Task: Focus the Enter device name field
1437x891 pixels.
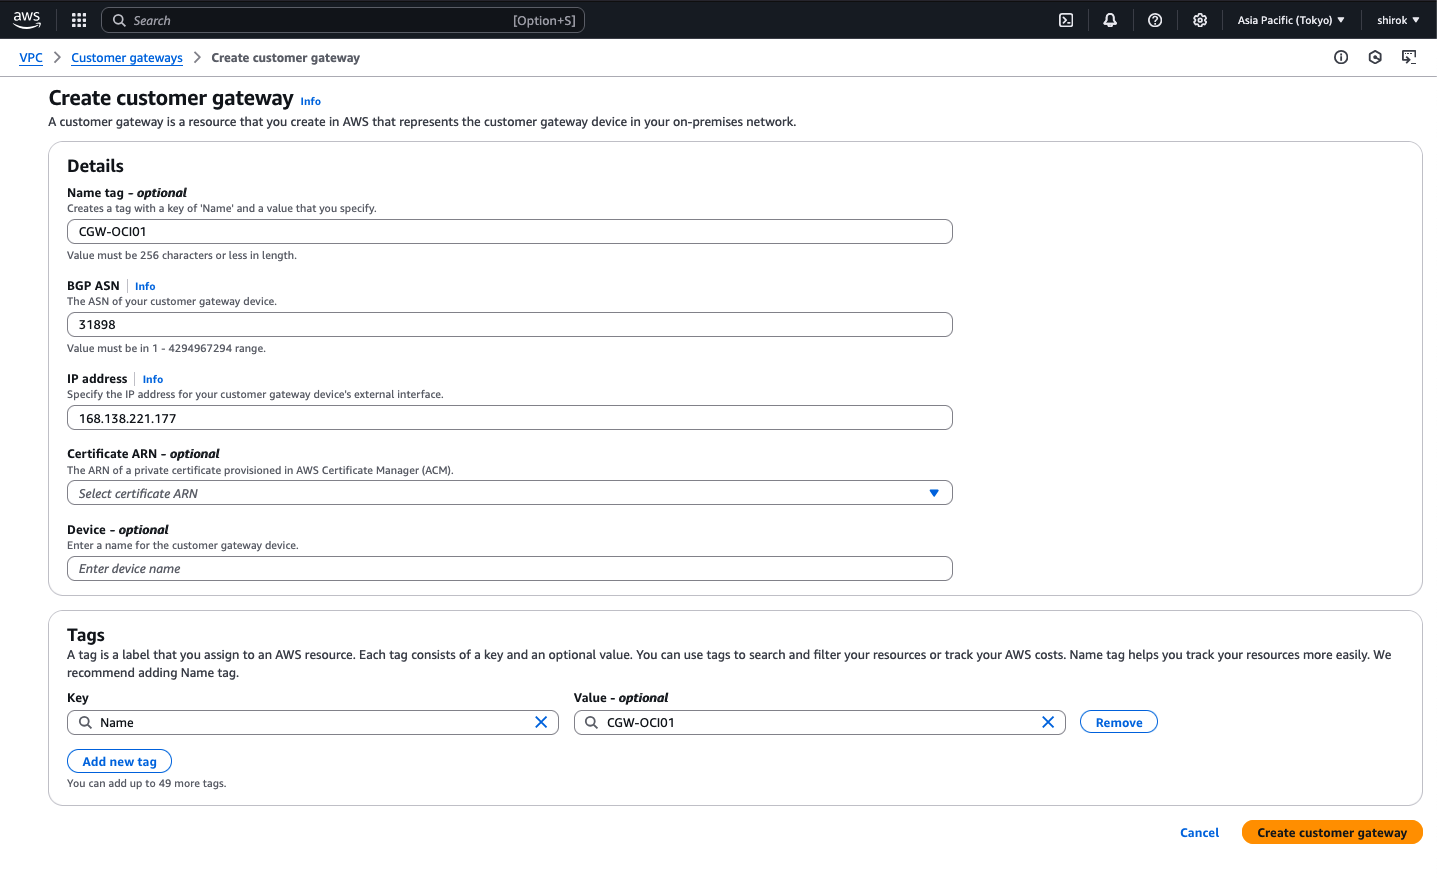Action: [x=509, y=569]
